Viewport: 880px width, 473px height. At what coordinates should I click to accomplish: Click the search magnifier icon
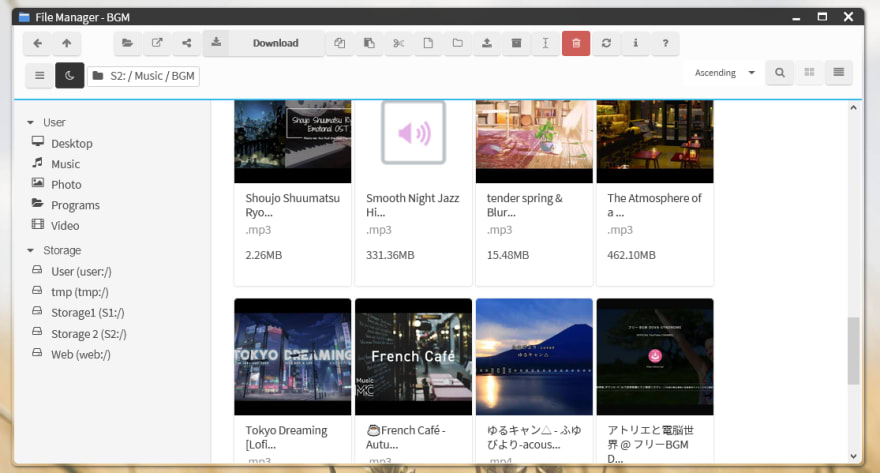(x=780, y=73)
